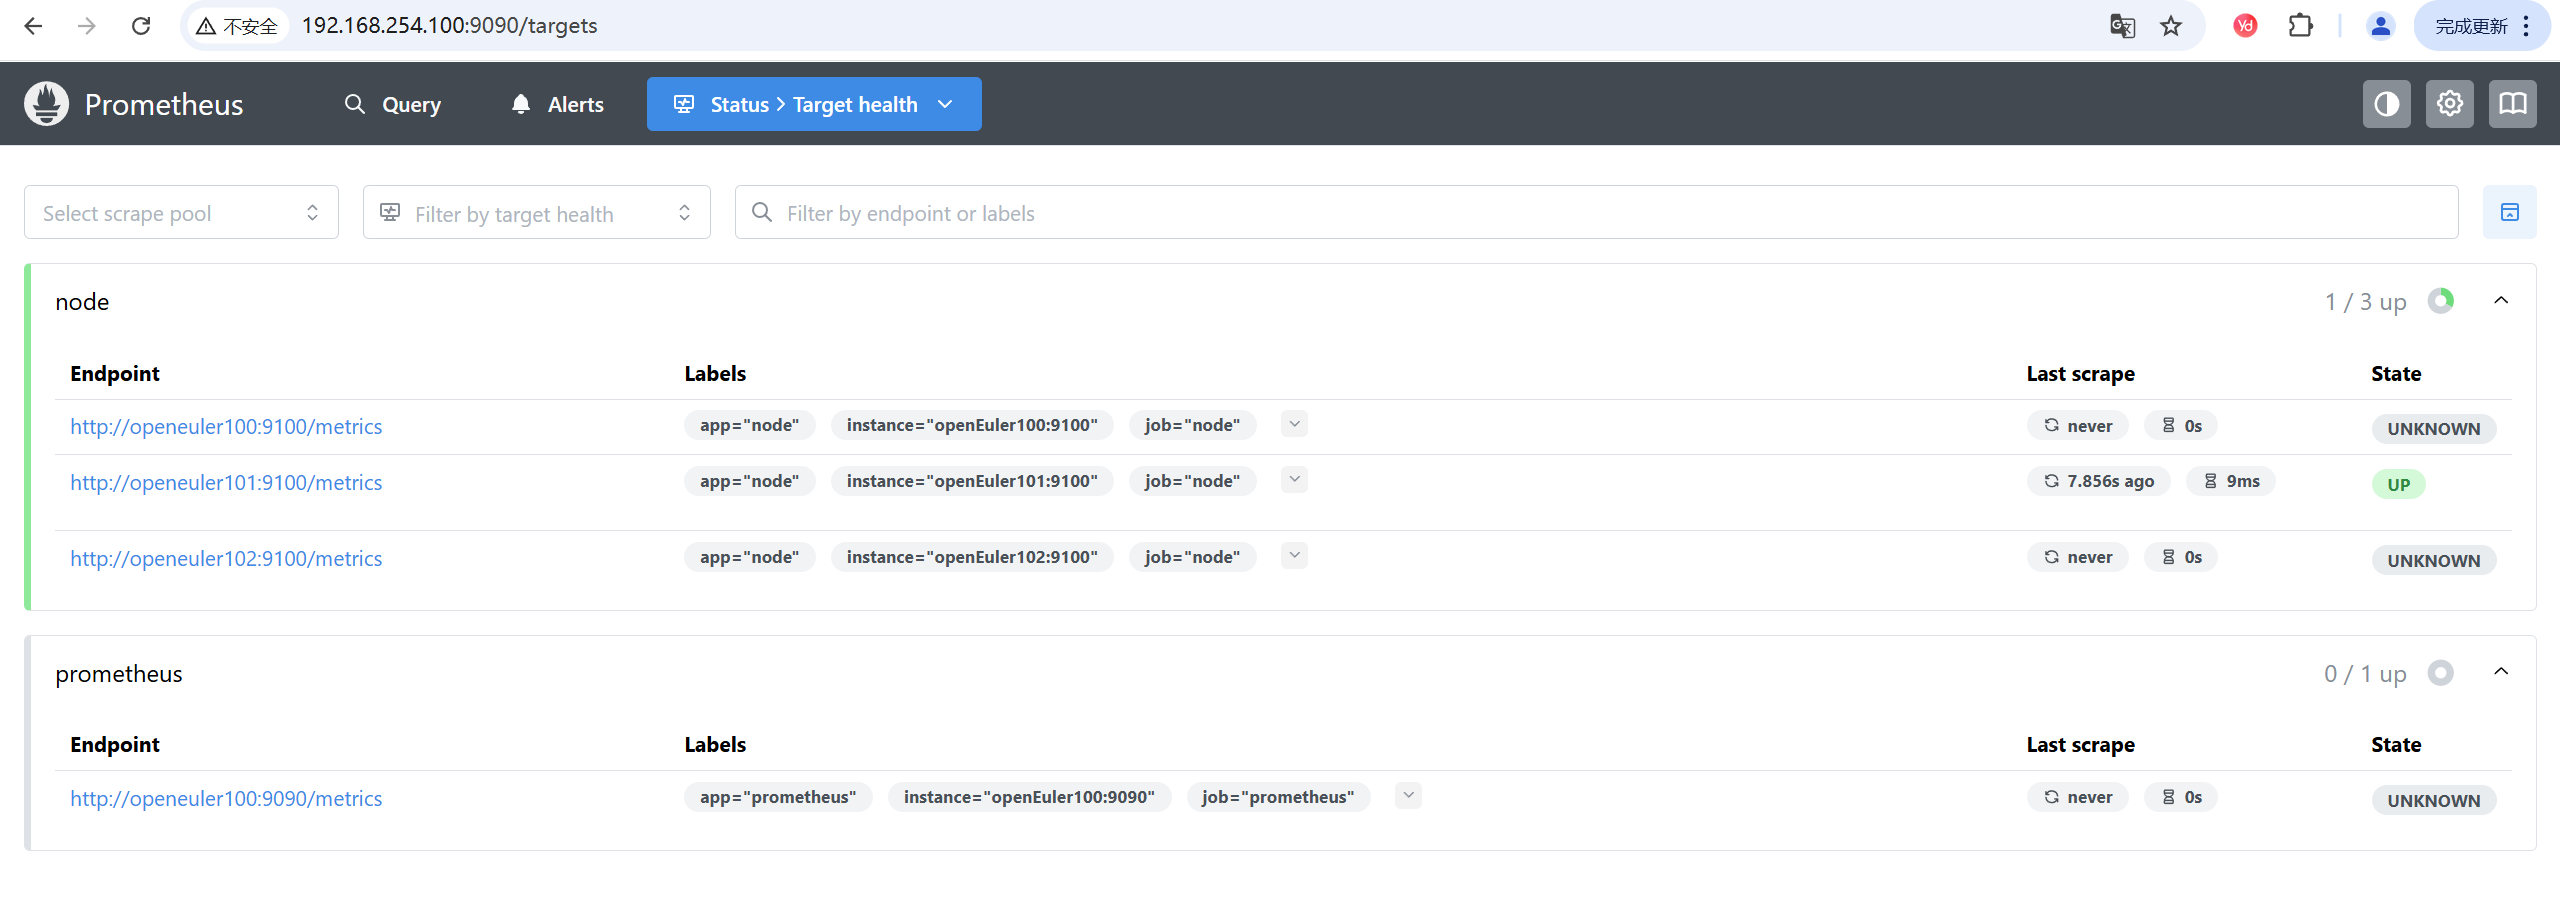Click UNKNOWN state badge for openeuler100:9090
The image size is (2560, 906).
pos(2433,801)
